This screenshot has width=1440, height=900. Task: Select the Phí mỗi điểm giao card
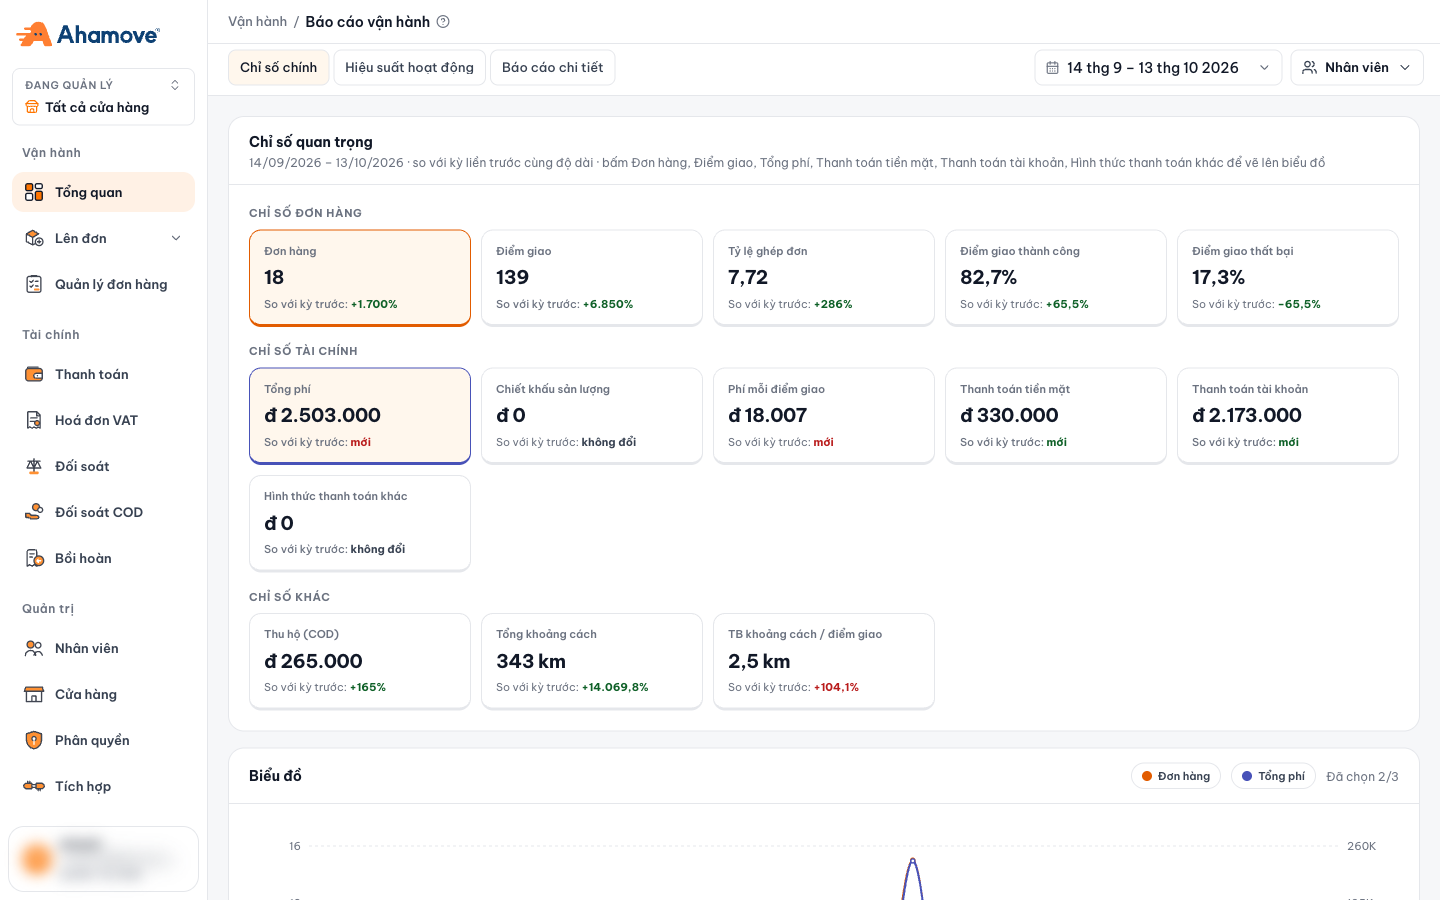point(824,416)
